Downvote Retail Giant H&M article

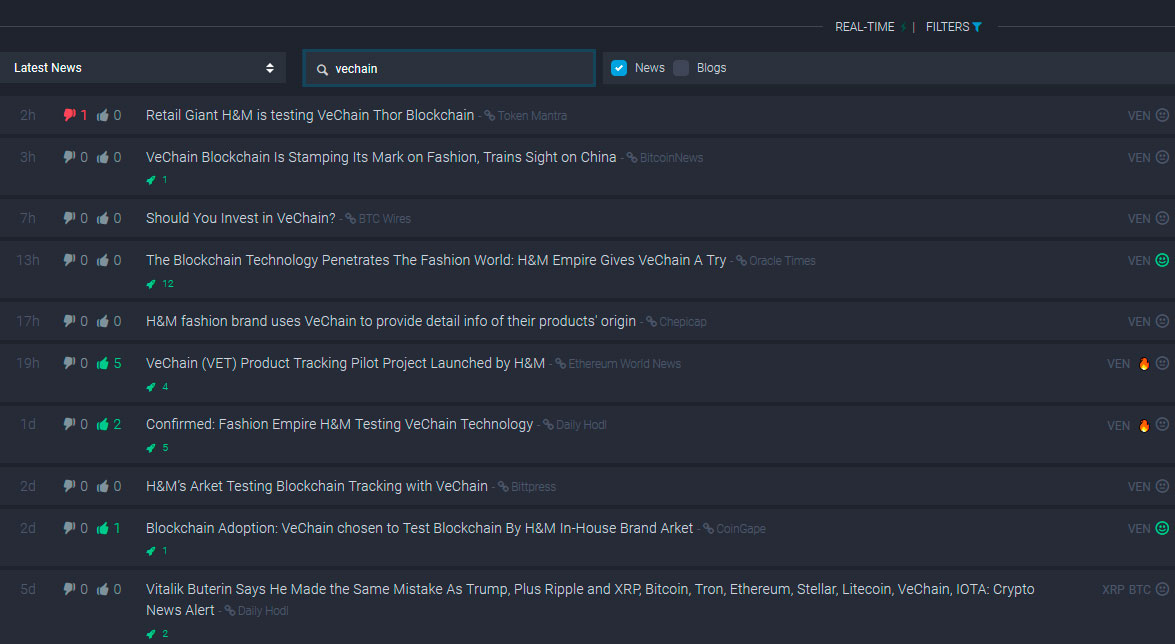pyautogui.click(x=69, y=115)
